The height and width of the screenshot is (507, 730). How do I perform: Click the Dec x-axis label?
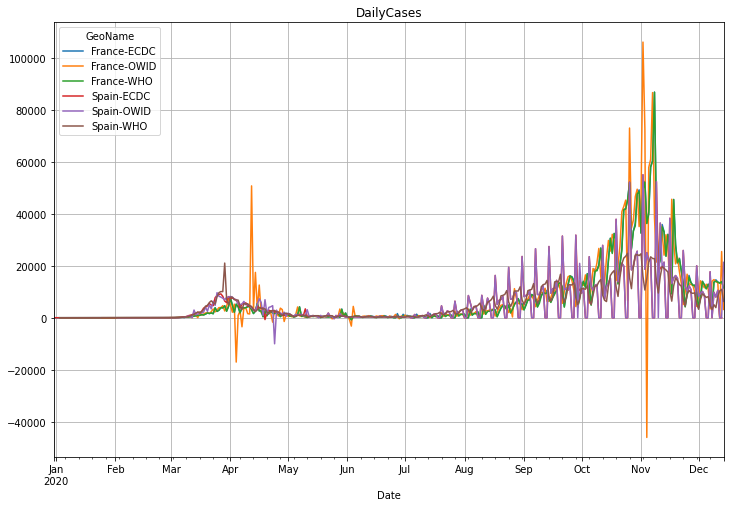699,469
